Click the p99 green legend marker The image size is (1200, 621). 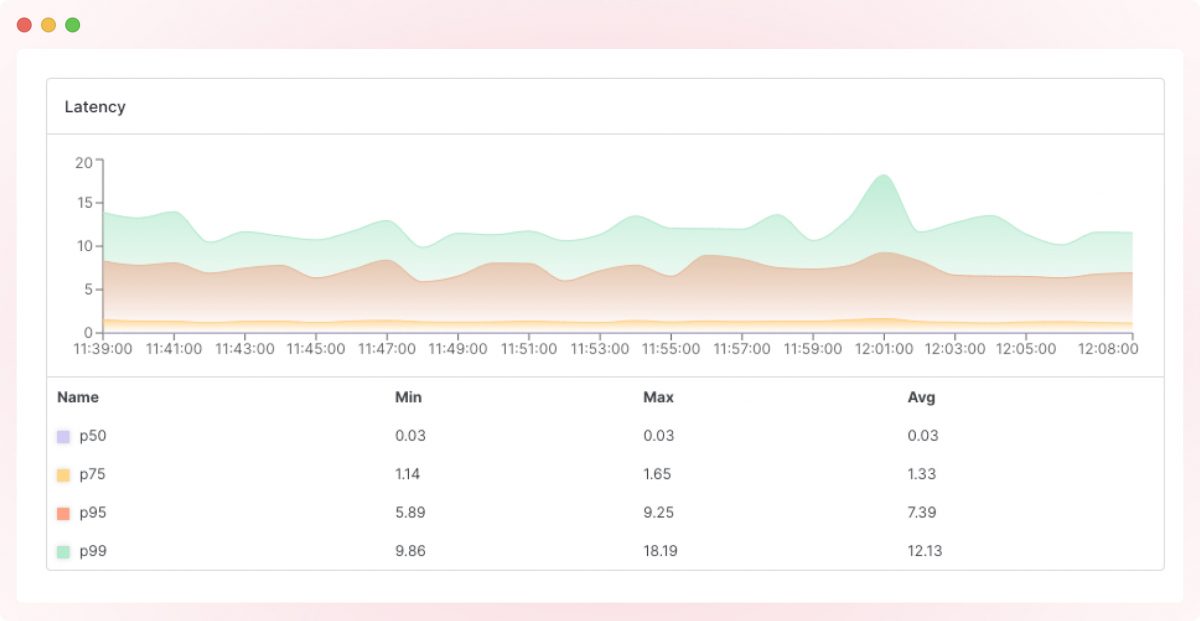[63, 550]
